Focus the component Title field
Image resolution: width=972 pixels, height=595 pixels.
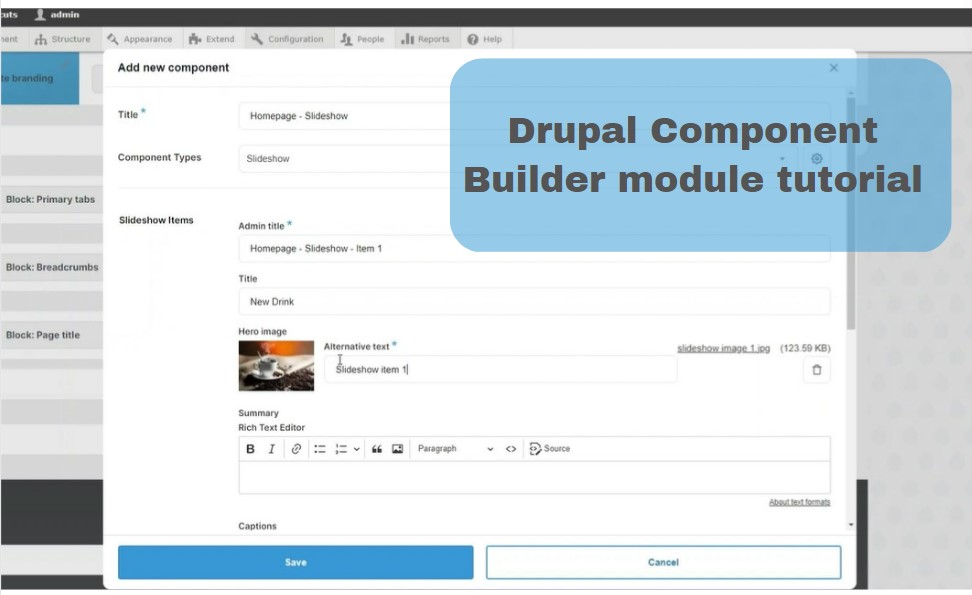(534, 116)
